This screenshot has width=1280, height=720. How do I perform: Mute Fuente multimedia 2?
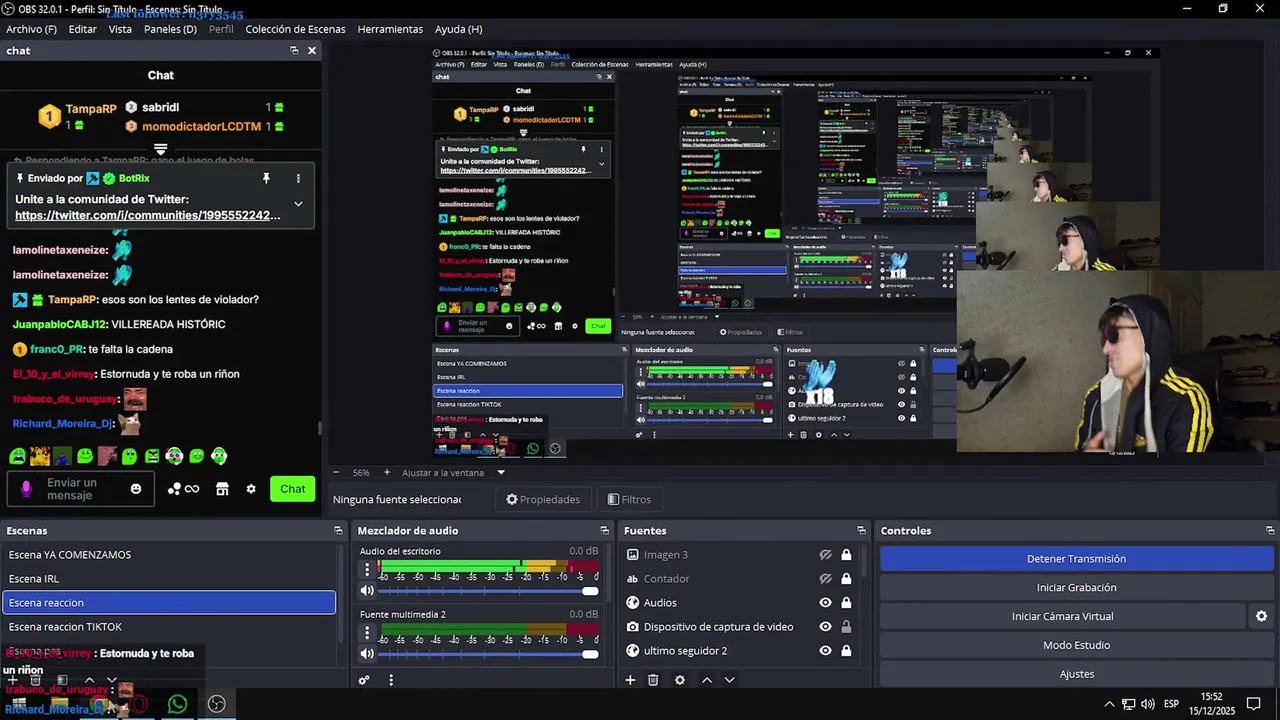point(367,654)
